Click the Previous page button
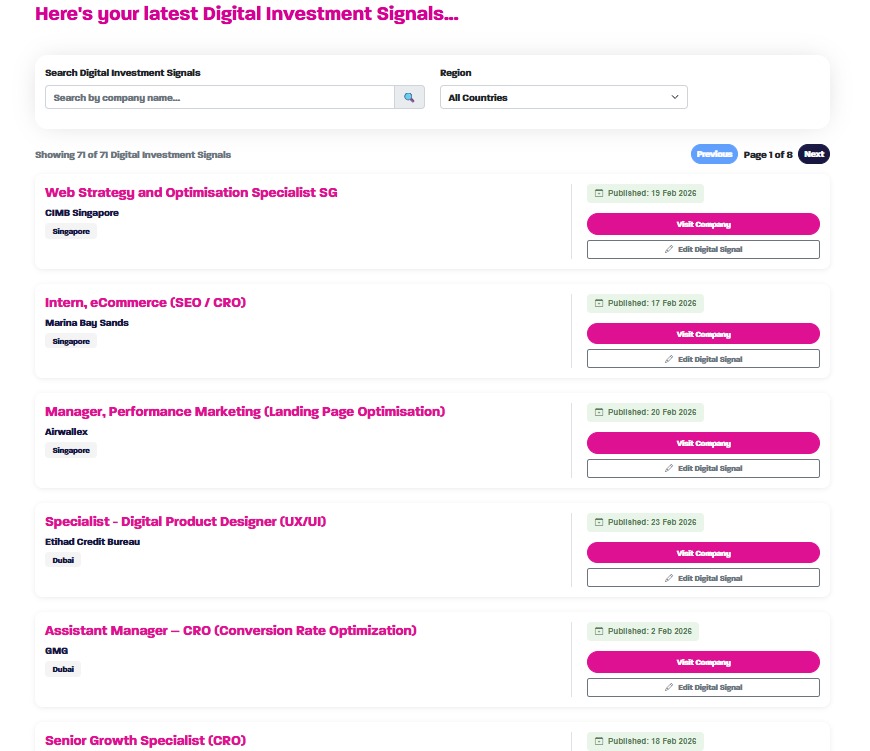 [714, 154]
